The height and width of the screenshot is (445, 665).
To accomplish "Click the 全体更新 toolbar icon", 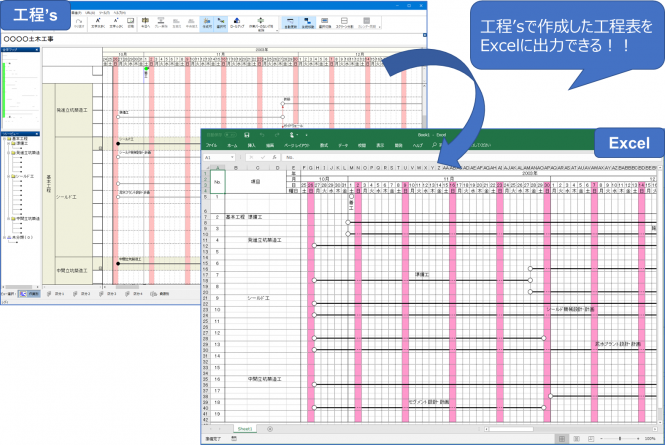I will pyautogui.click(x=288, y=23).
